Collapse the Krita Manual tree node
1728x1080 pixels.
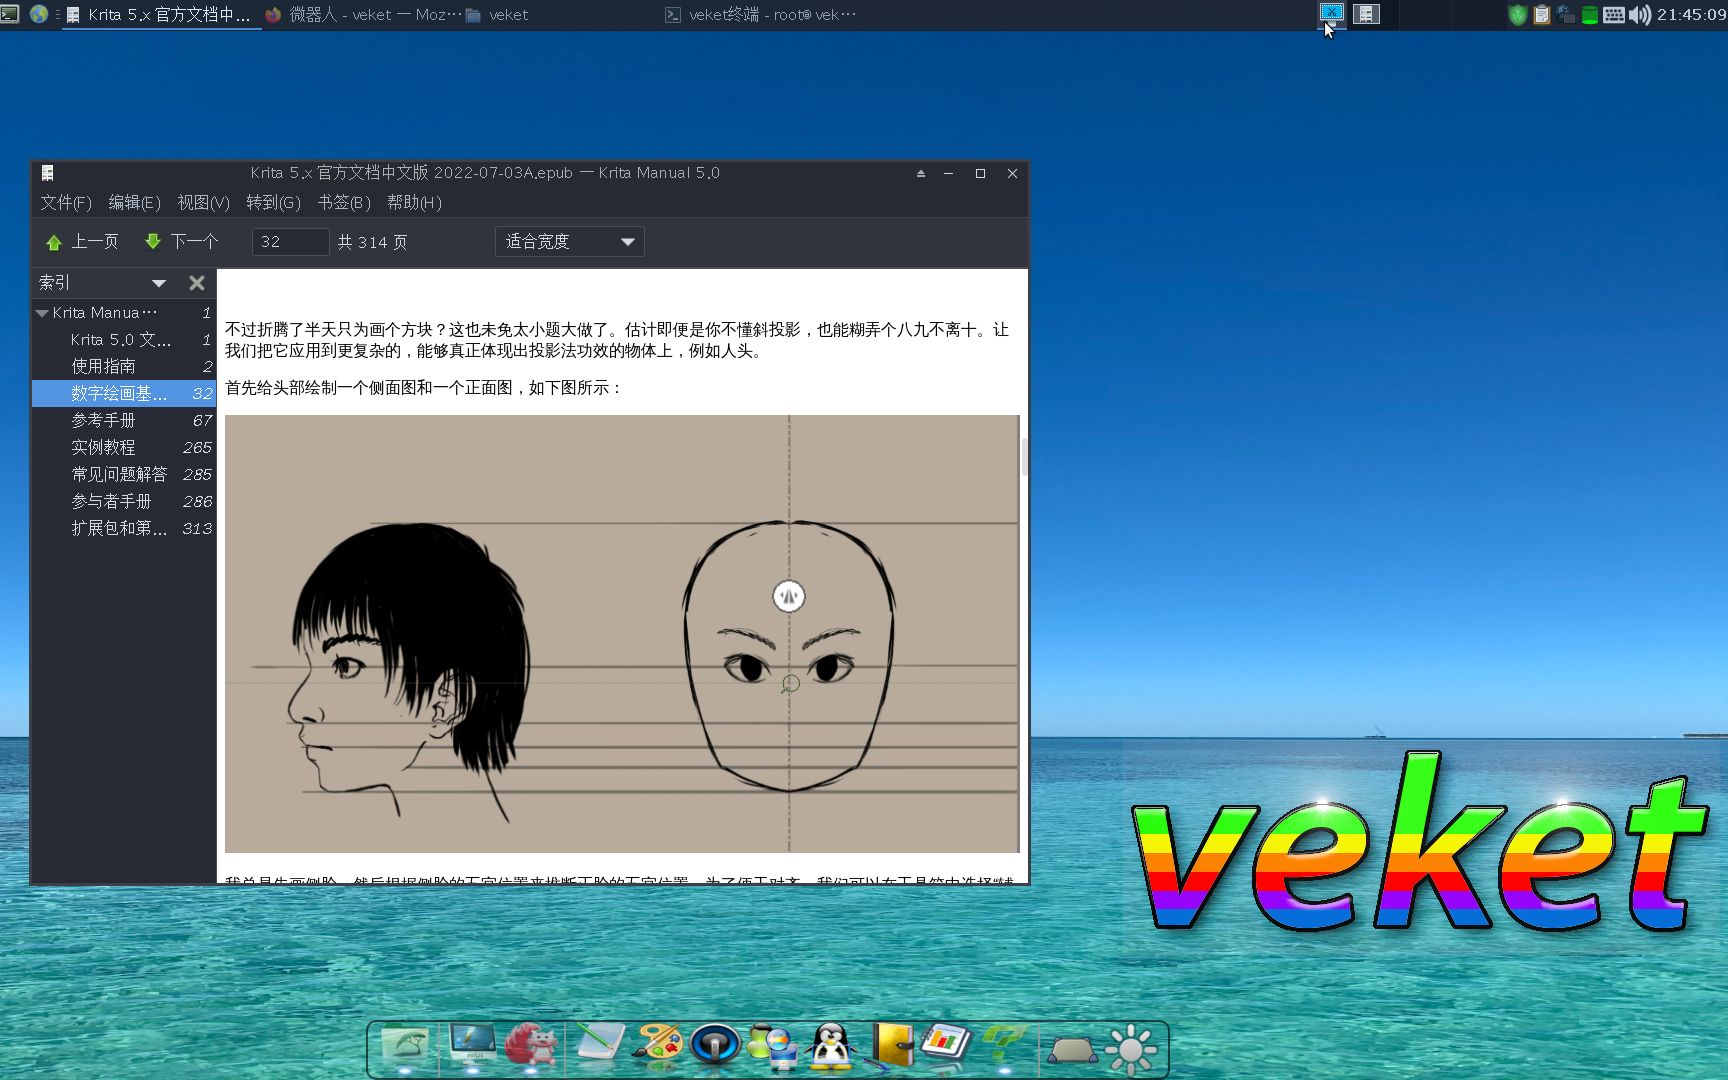[x=42, y=313]
